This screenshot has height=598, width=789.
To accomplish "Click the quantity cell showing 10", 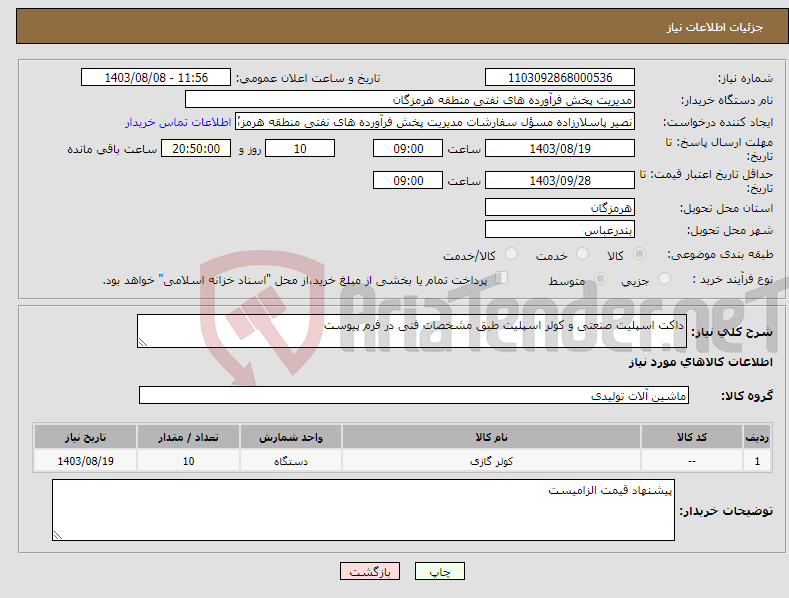I will [x=188, y=461].
